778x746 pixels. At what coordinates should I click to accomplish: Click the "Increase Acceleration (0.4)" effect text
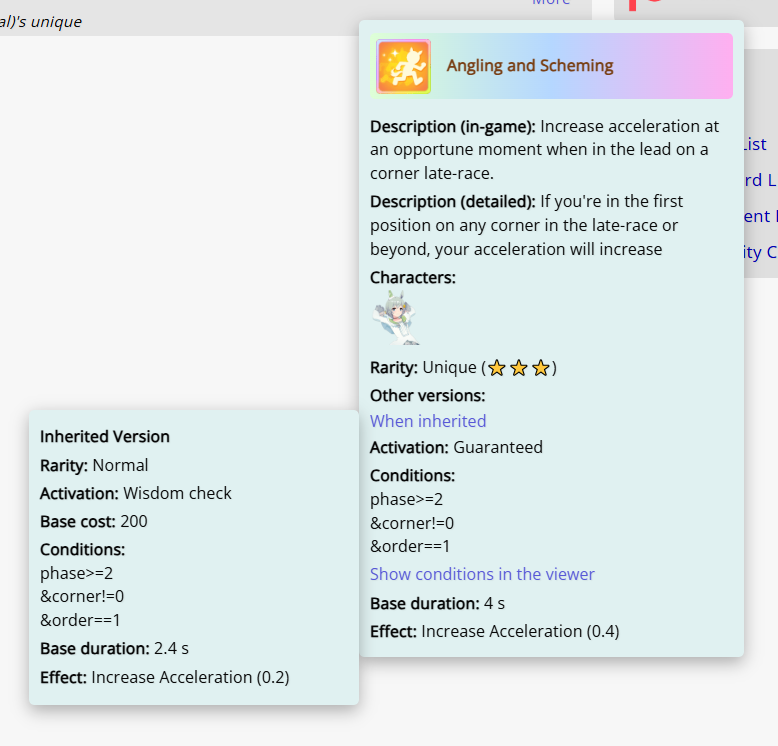pyautogui.click(x=520, y=631)
